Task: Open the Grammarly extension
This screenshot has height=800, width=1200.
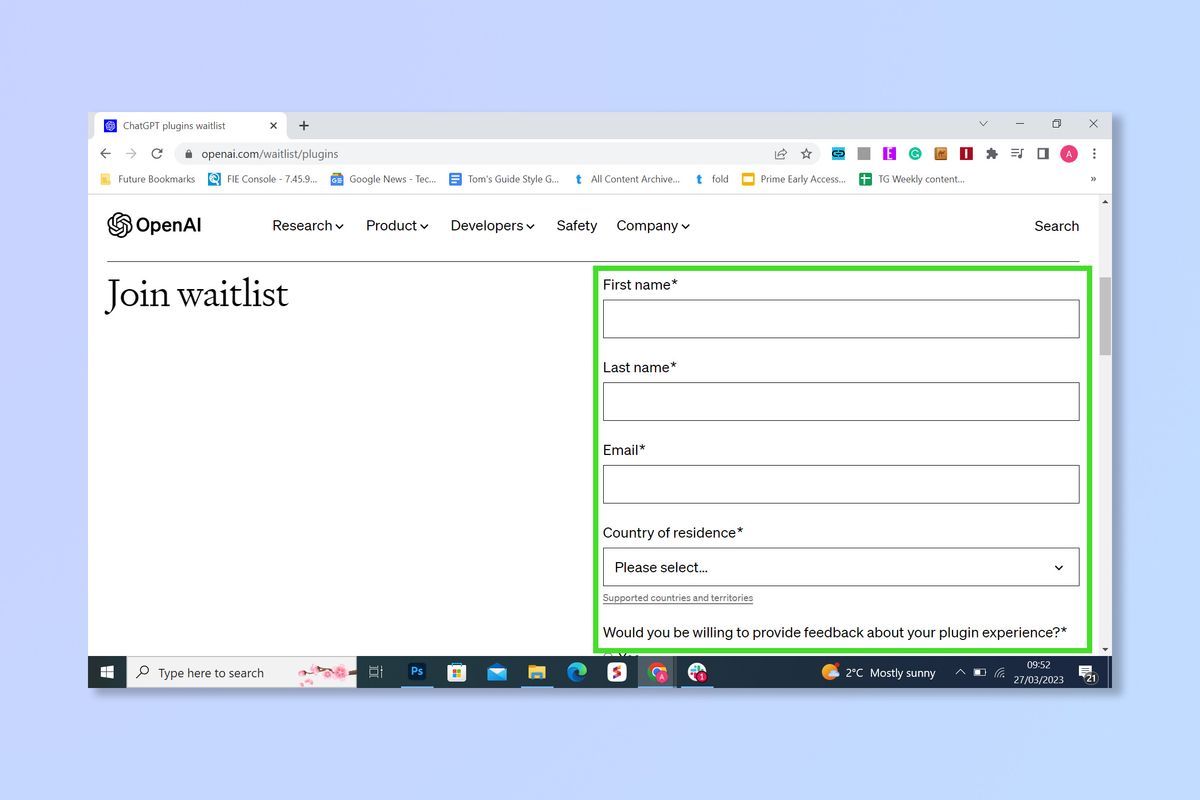Action: [915, 153]
